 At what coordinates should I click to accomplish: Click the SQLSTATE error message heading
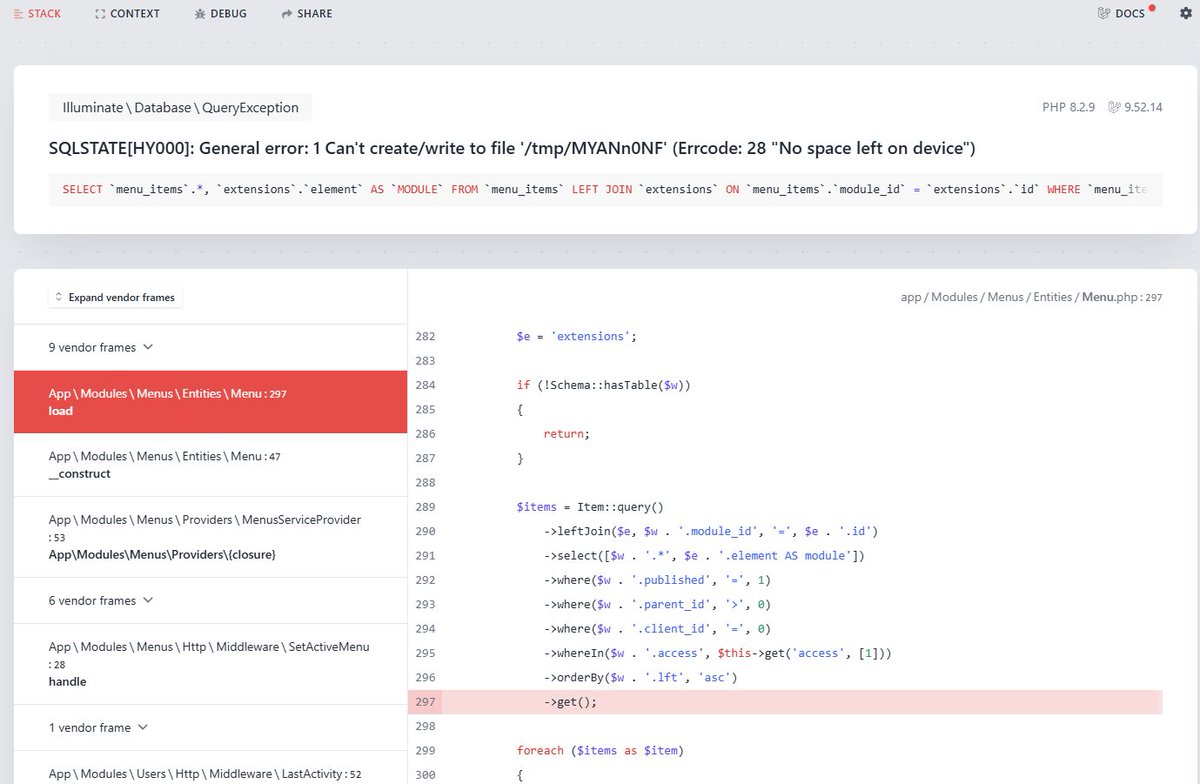tap(512, 148)
